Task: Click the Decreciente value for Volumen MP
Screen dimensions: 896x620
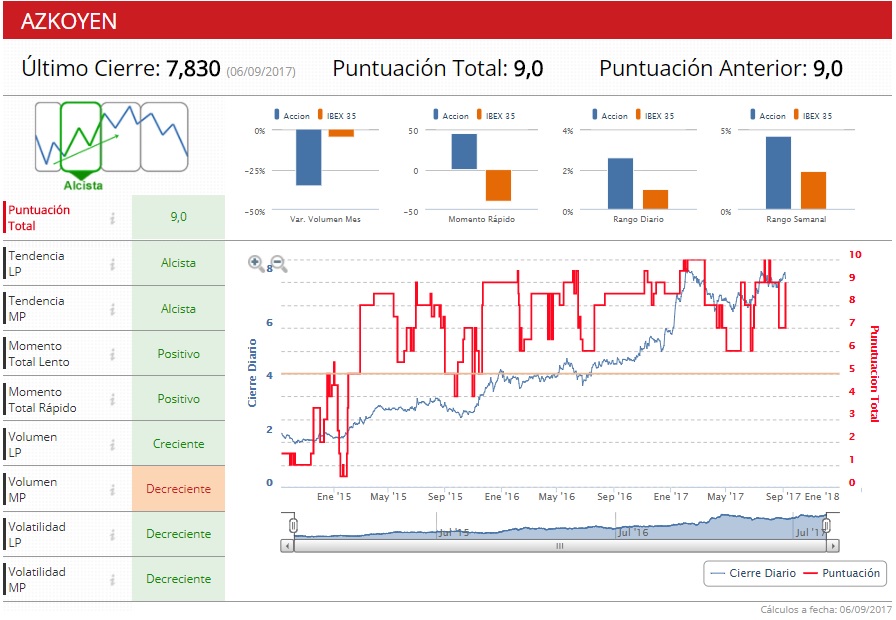Action: (x=178, y=489)
